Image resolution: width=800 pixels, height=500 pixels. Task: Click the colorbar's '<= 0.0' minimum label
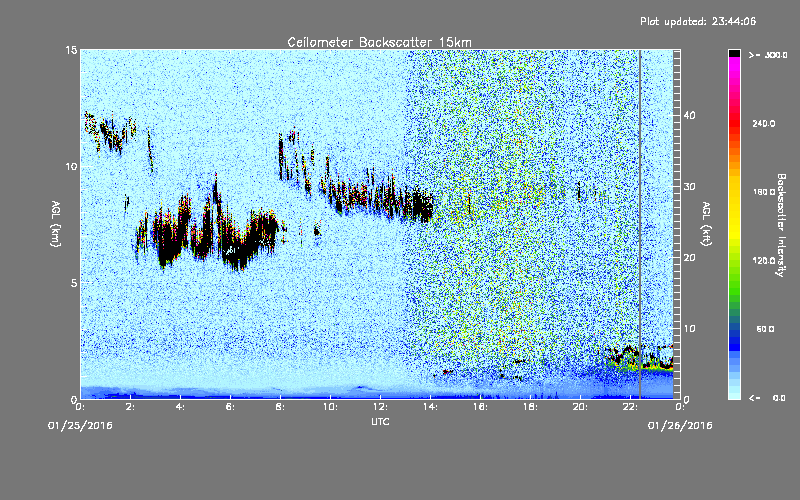pos(767,398)
